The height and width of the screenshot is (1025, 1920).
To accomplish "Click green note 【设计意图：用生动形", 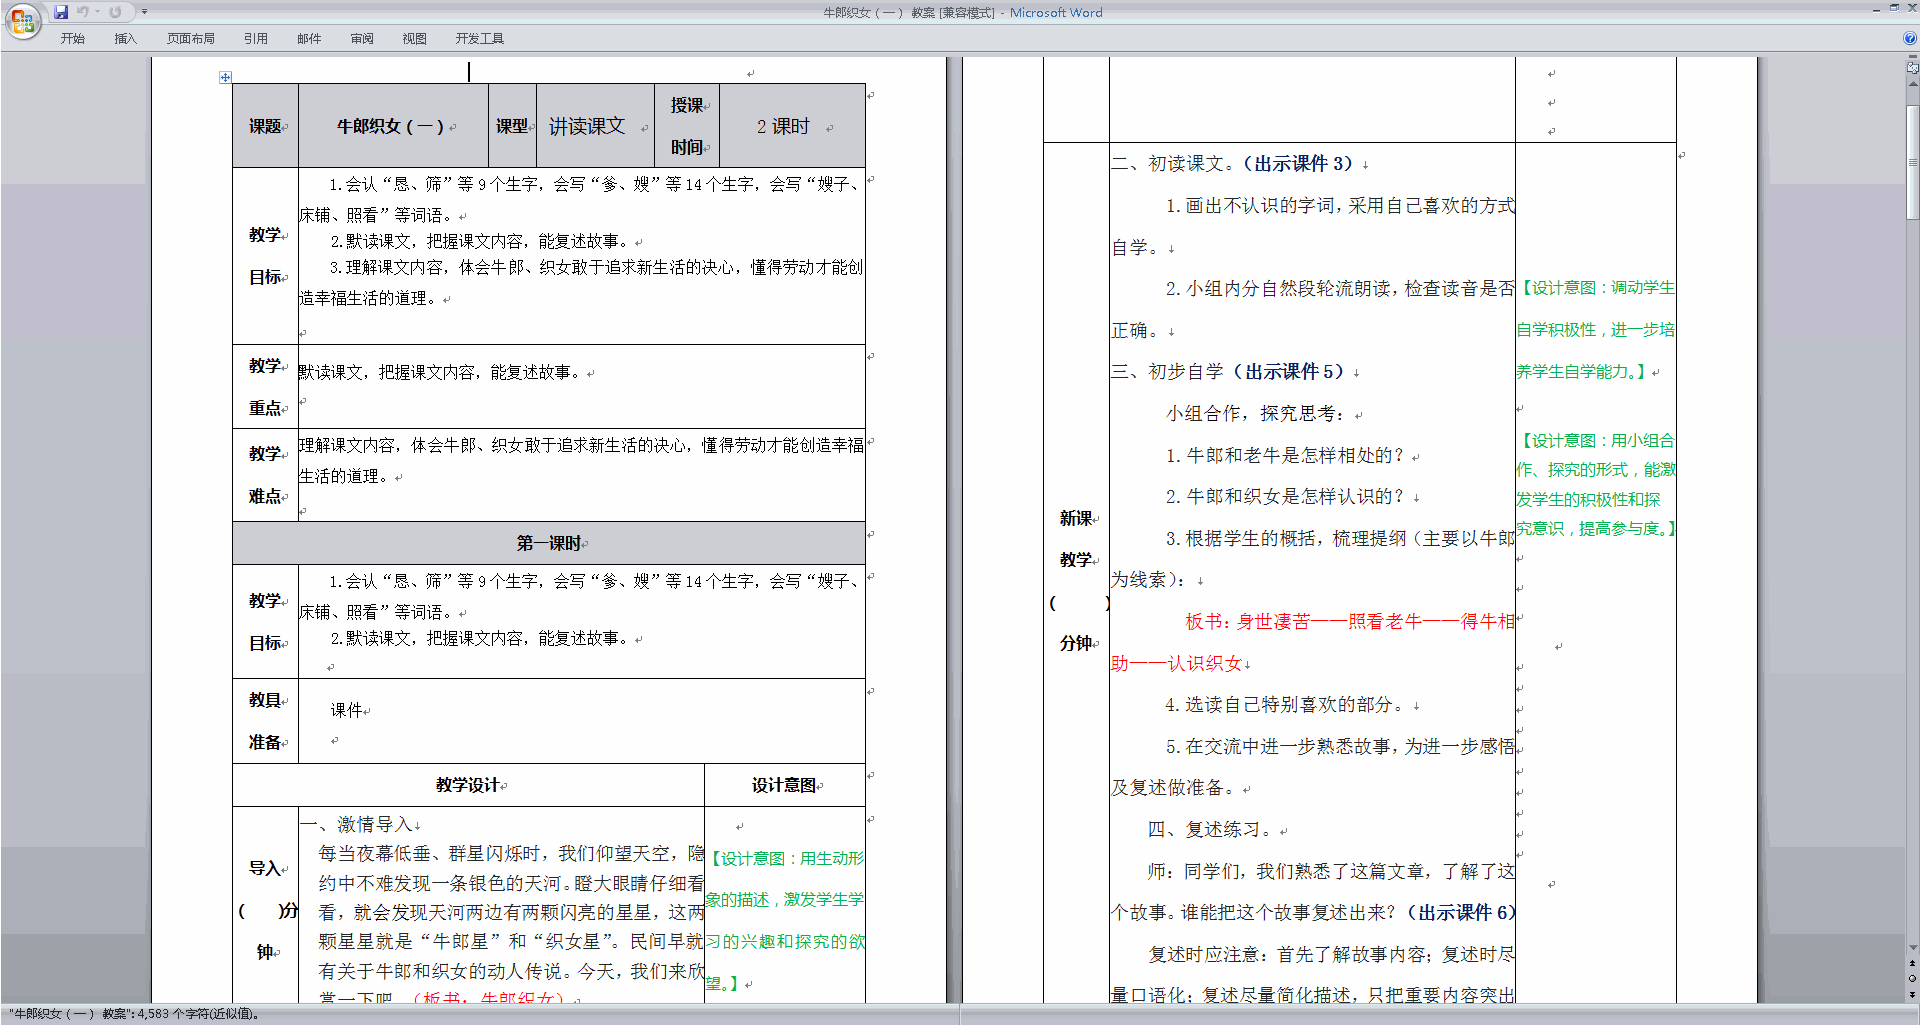I will click(787, 858).
